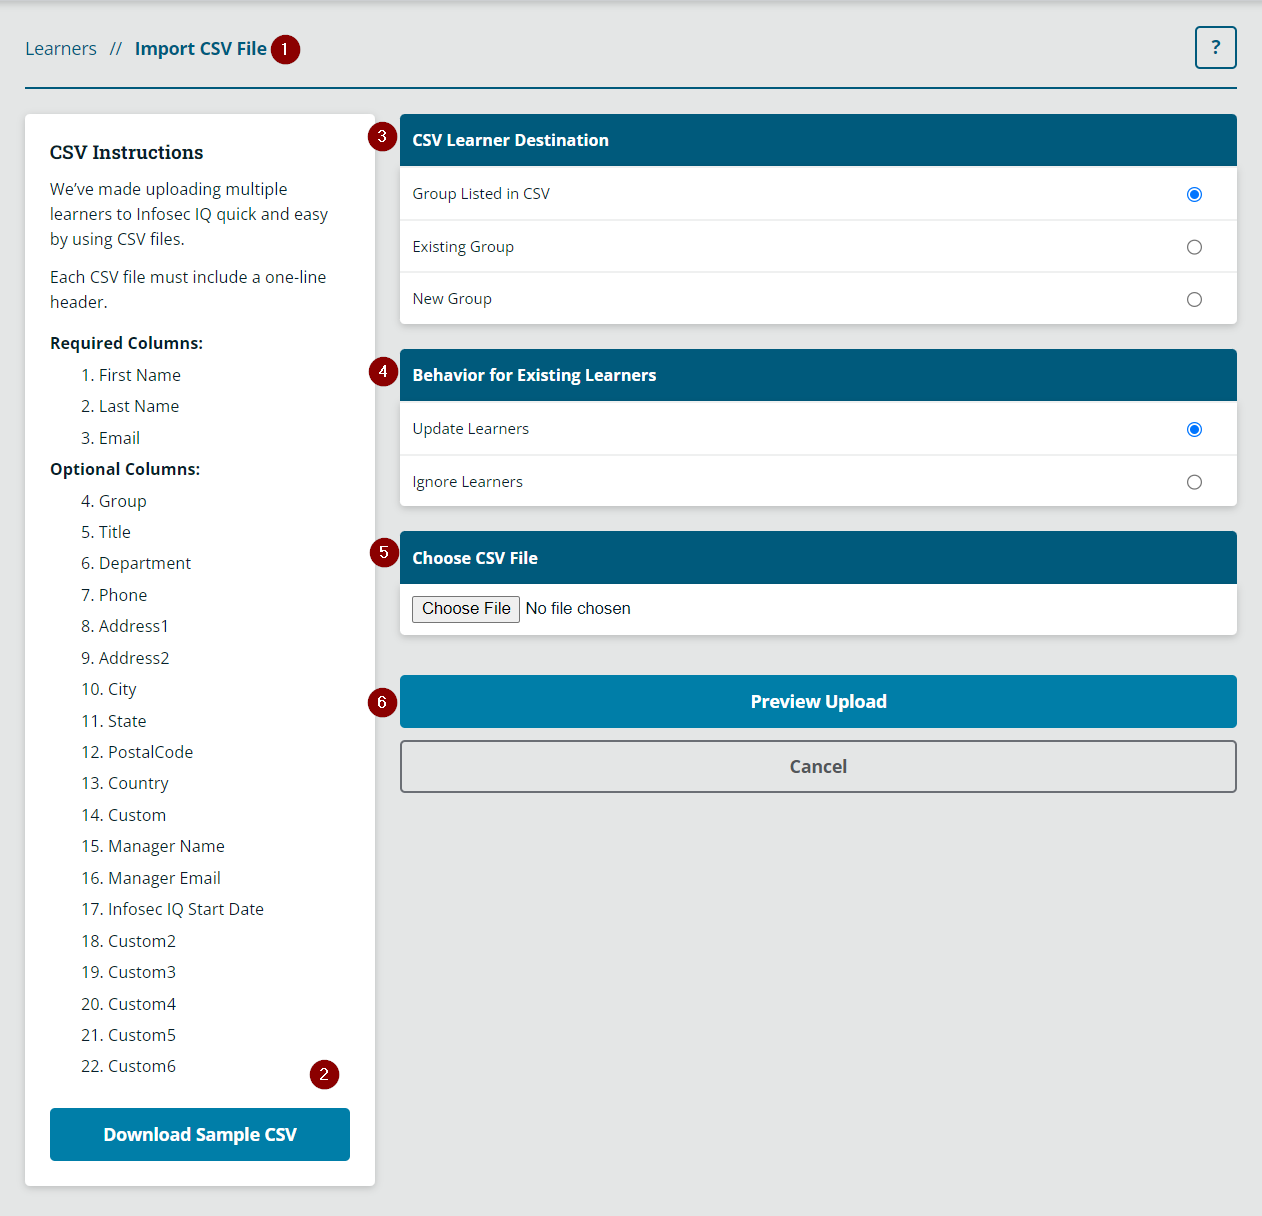Download the sample CSV file
Screen dimensions: 1262x1216
[199, 1134]
